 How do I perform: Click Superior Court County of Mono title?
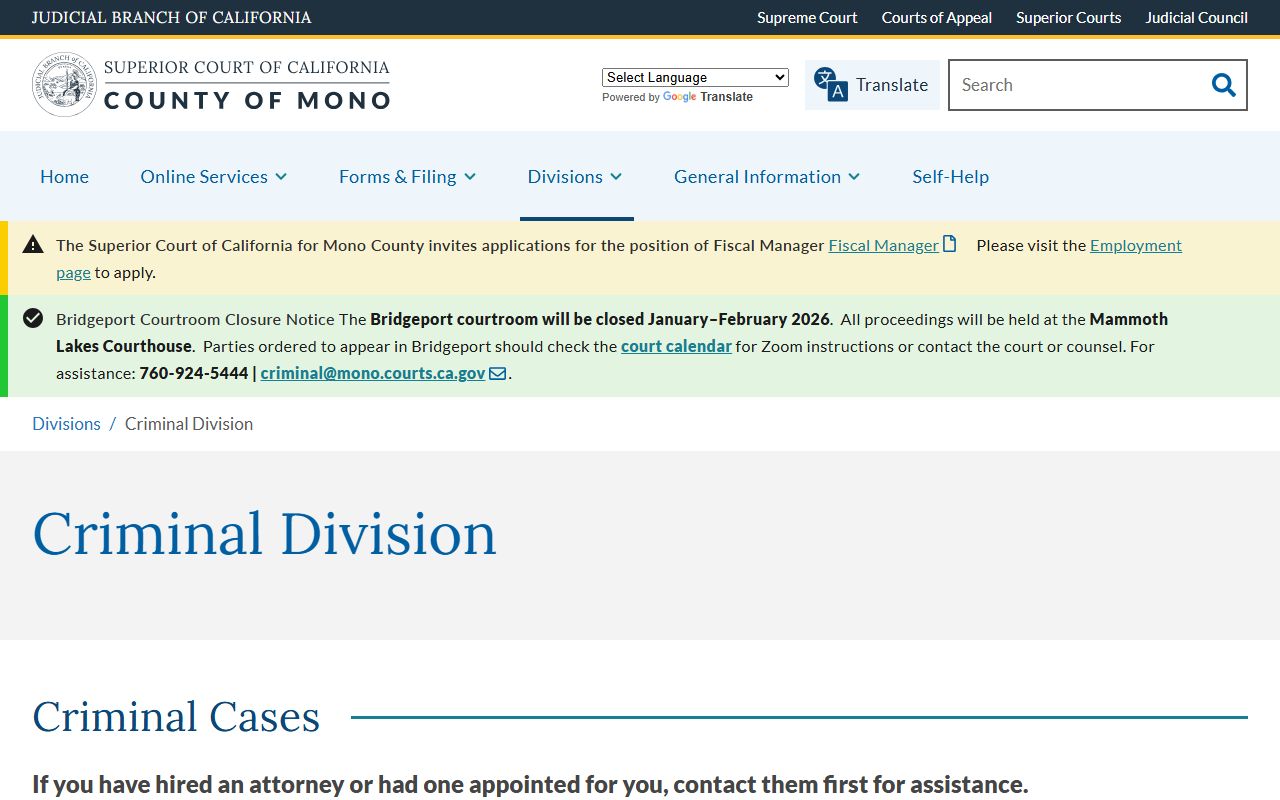coord(247,84)
